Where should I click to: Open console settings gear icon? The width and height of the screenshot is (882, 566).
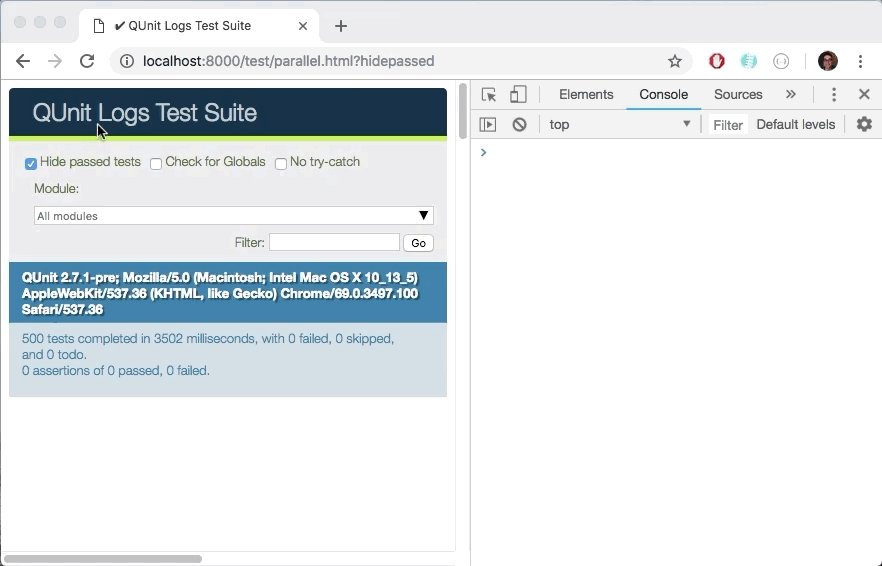pyautogui.click(x=864, y=125)
